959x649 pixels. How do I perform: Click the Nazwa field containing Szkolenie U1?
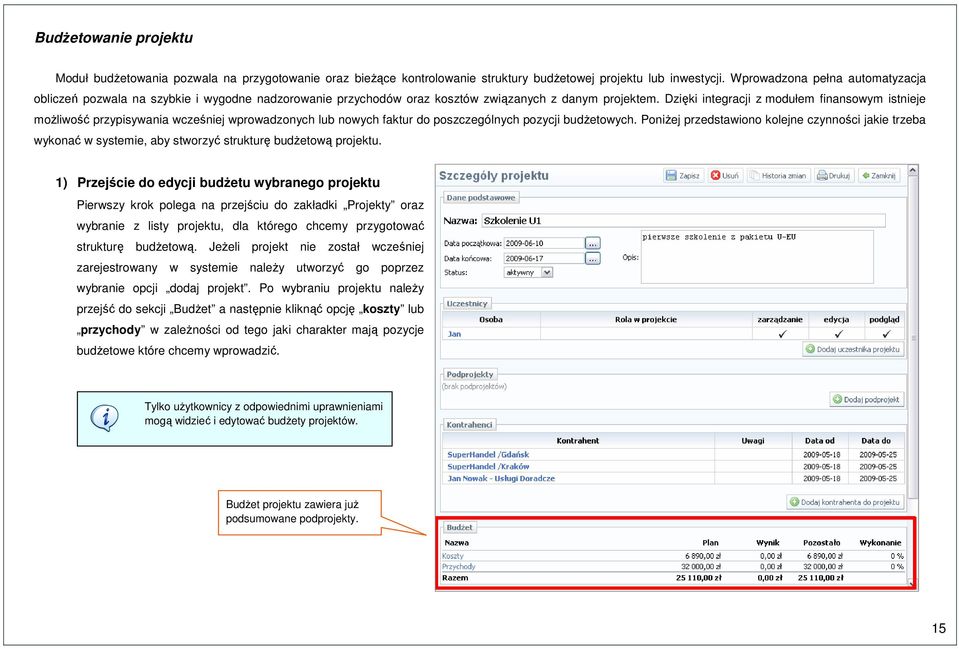point(683,221)
